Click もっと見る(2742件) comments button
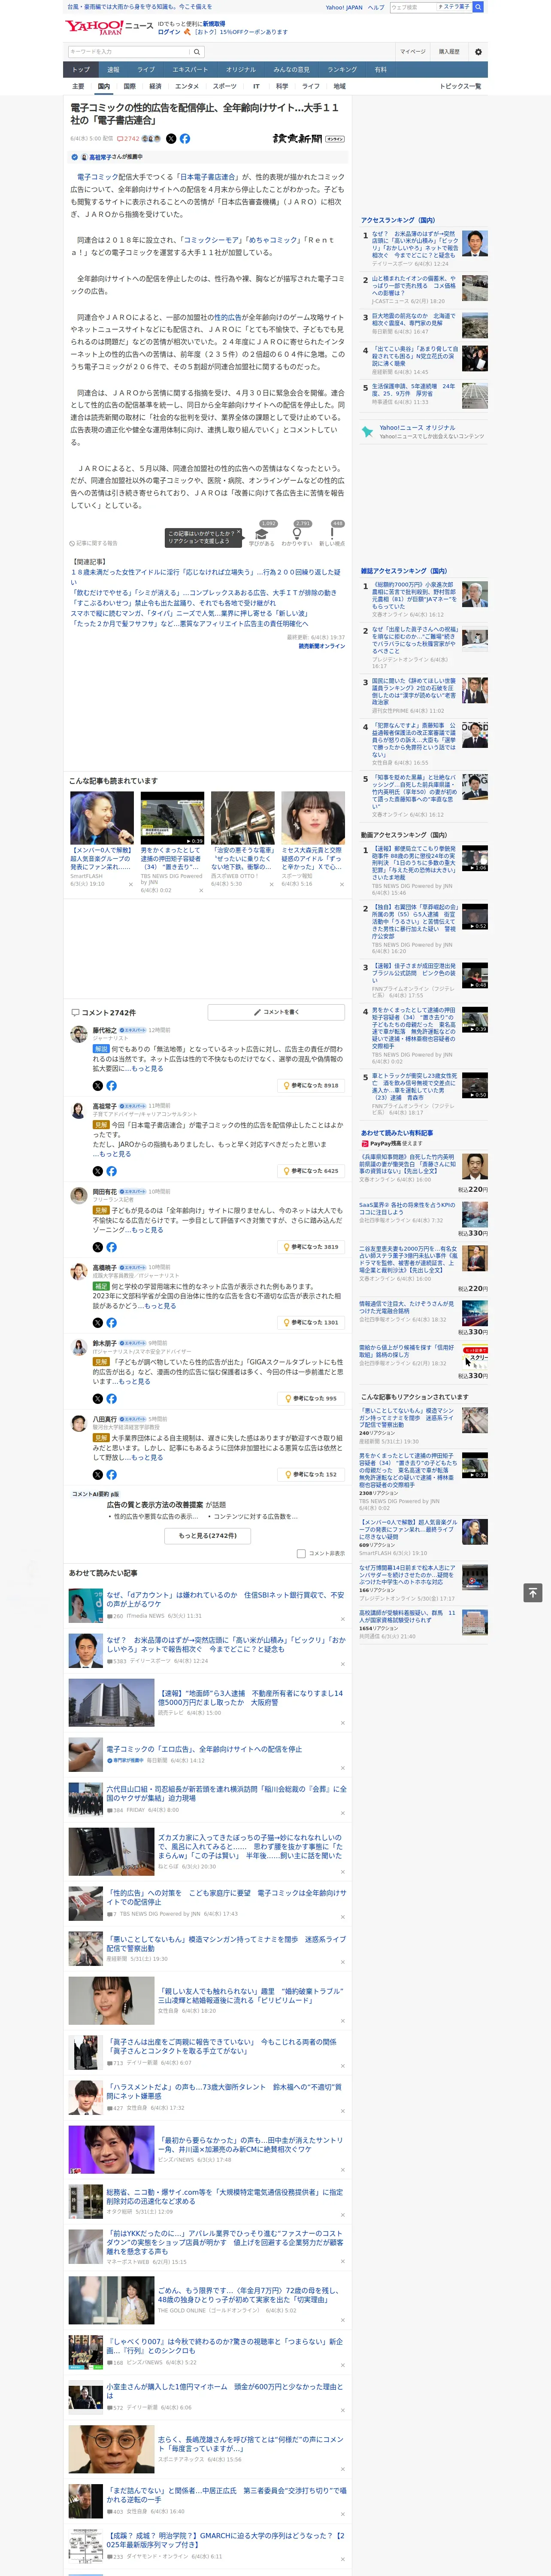Image resolution: width=551 pixels, height=2576 pixels. point(208,1536)
